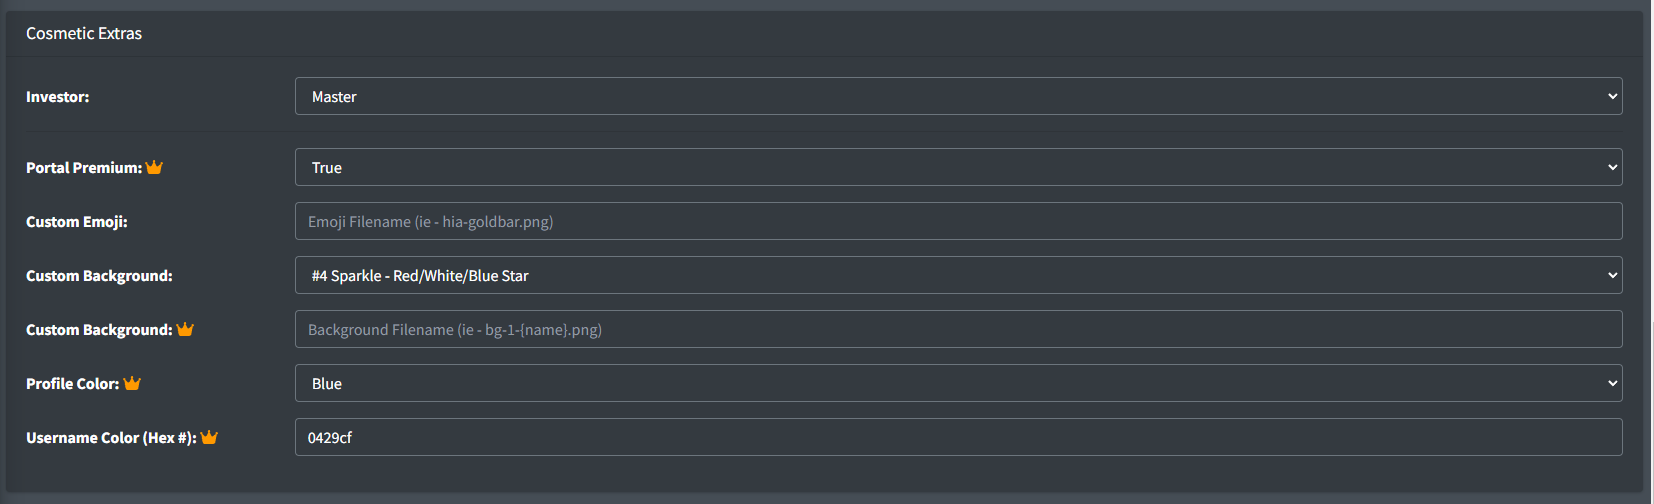Click chevron arrow of Profile Color select
The height and width of the screenshot is (504, 1654).
(x=1612, y=383)
